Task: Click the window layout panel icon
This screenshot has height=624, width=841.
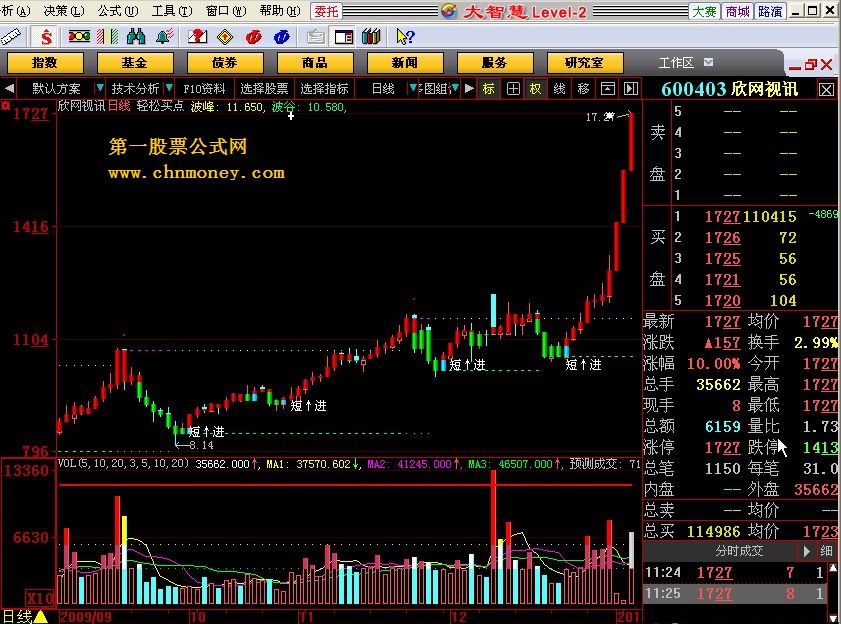Action: 343,36
